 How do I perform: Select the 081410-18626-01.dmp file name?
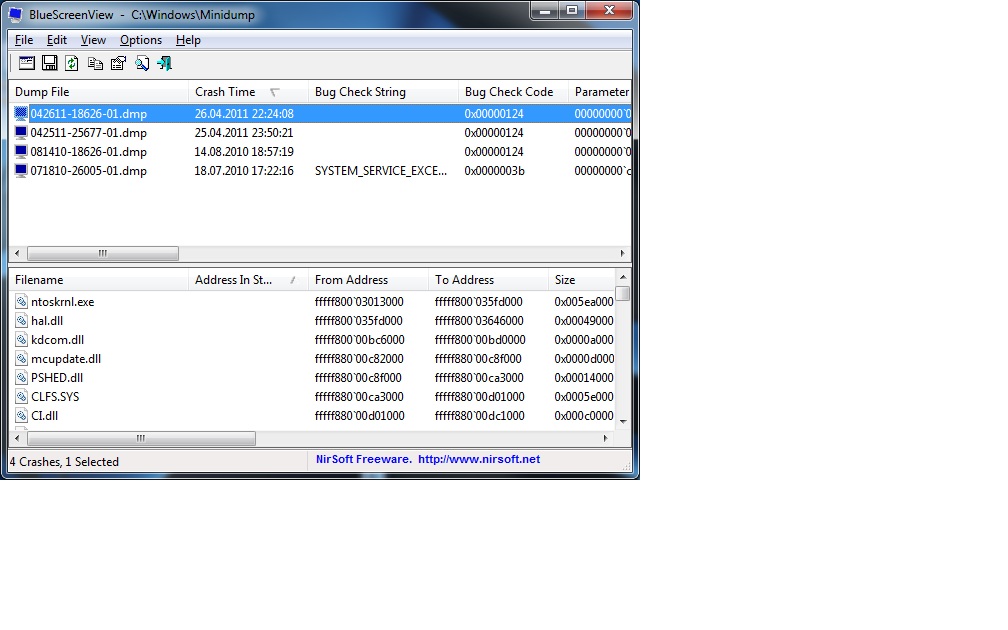tap(89, 152)
